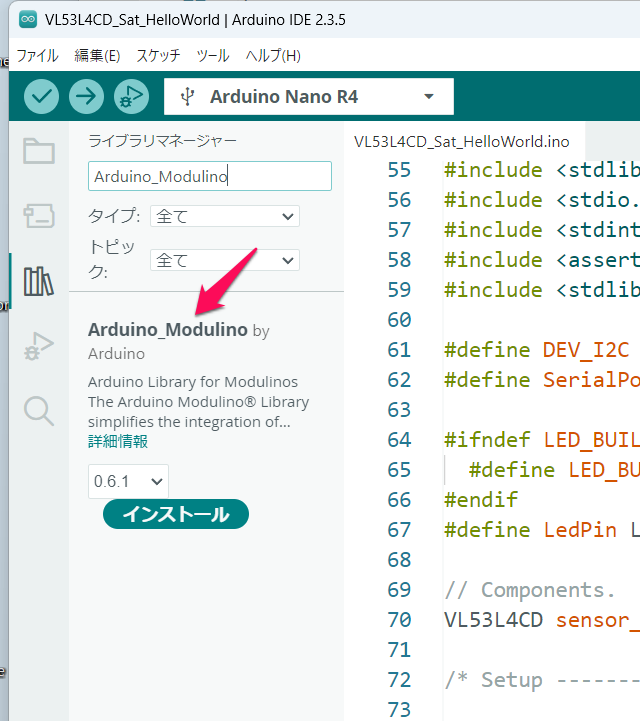Open the Arduino Nano R4 board selector
This screenshot has height=721, width=640.
click(309, 97)
